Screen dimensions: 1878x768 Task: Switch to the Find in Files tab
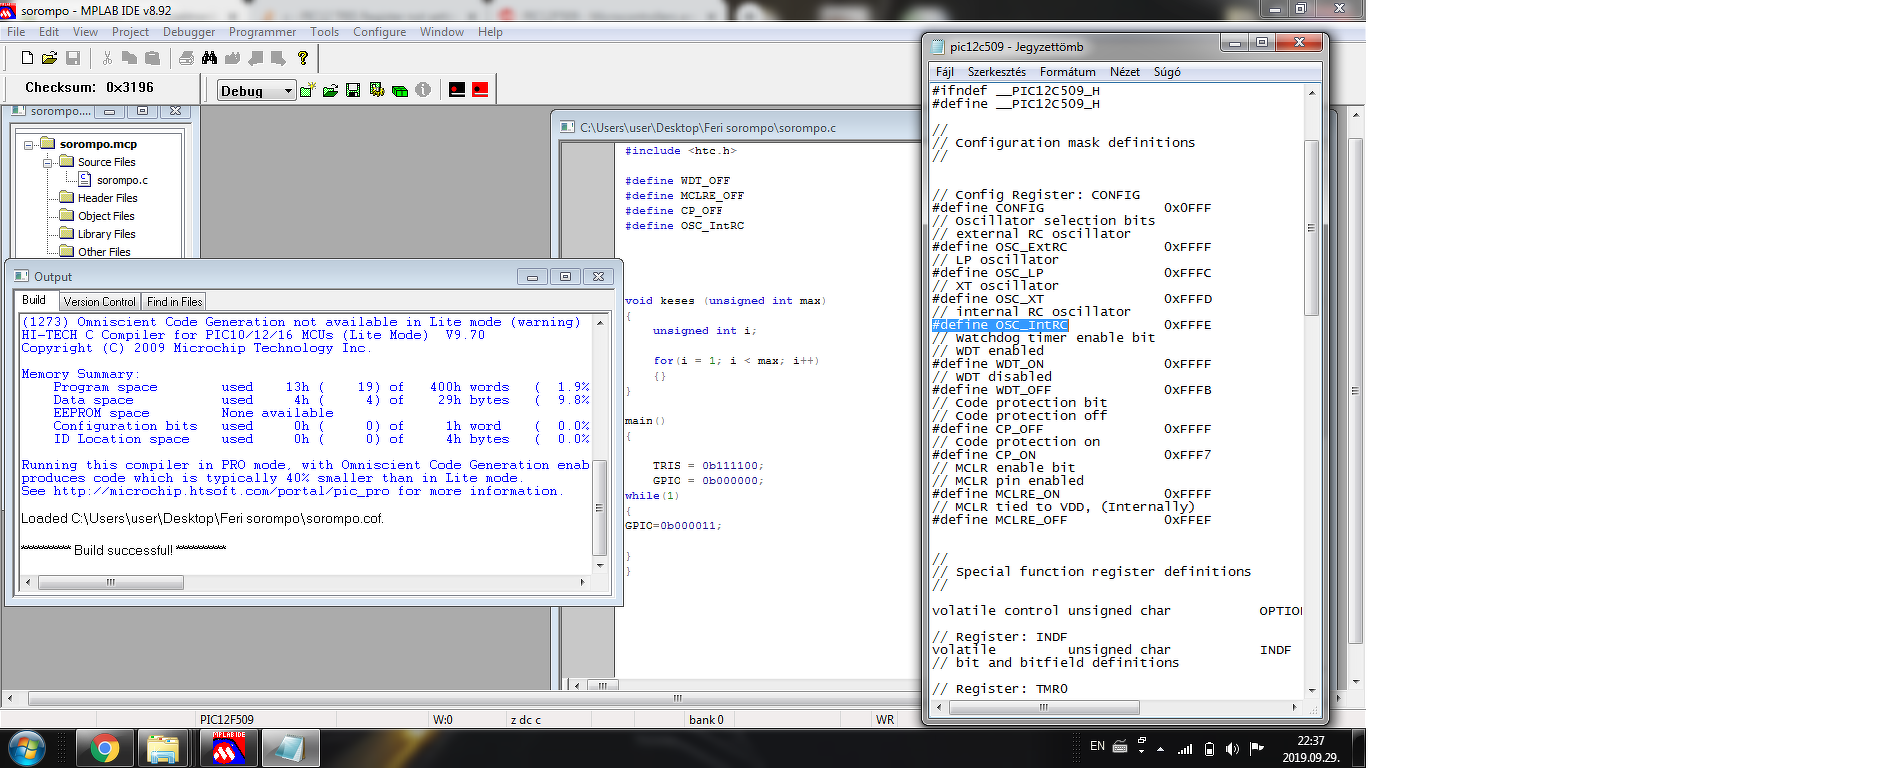coord(174,302)
